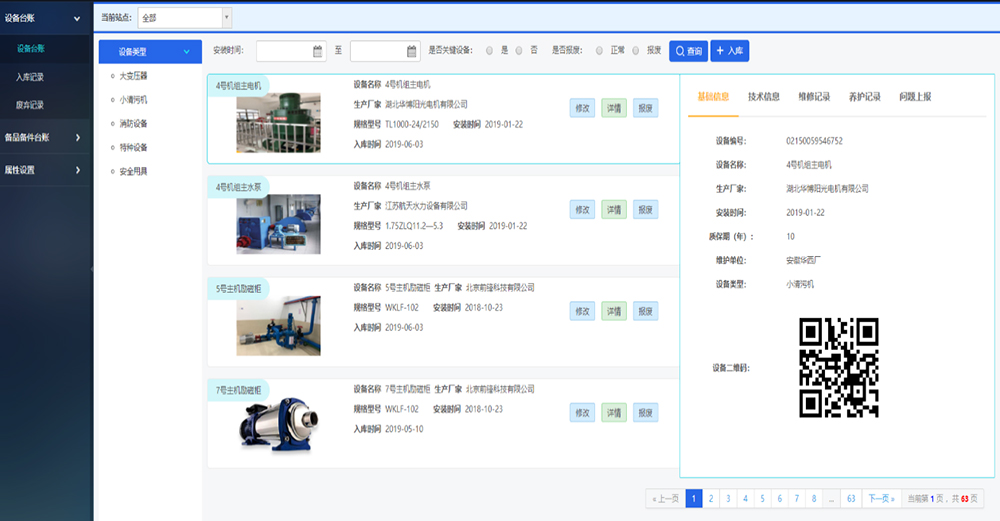This screenshot has width=1000, height=521.
Task: Click the 入库 plus button
Action: [729, 51]
